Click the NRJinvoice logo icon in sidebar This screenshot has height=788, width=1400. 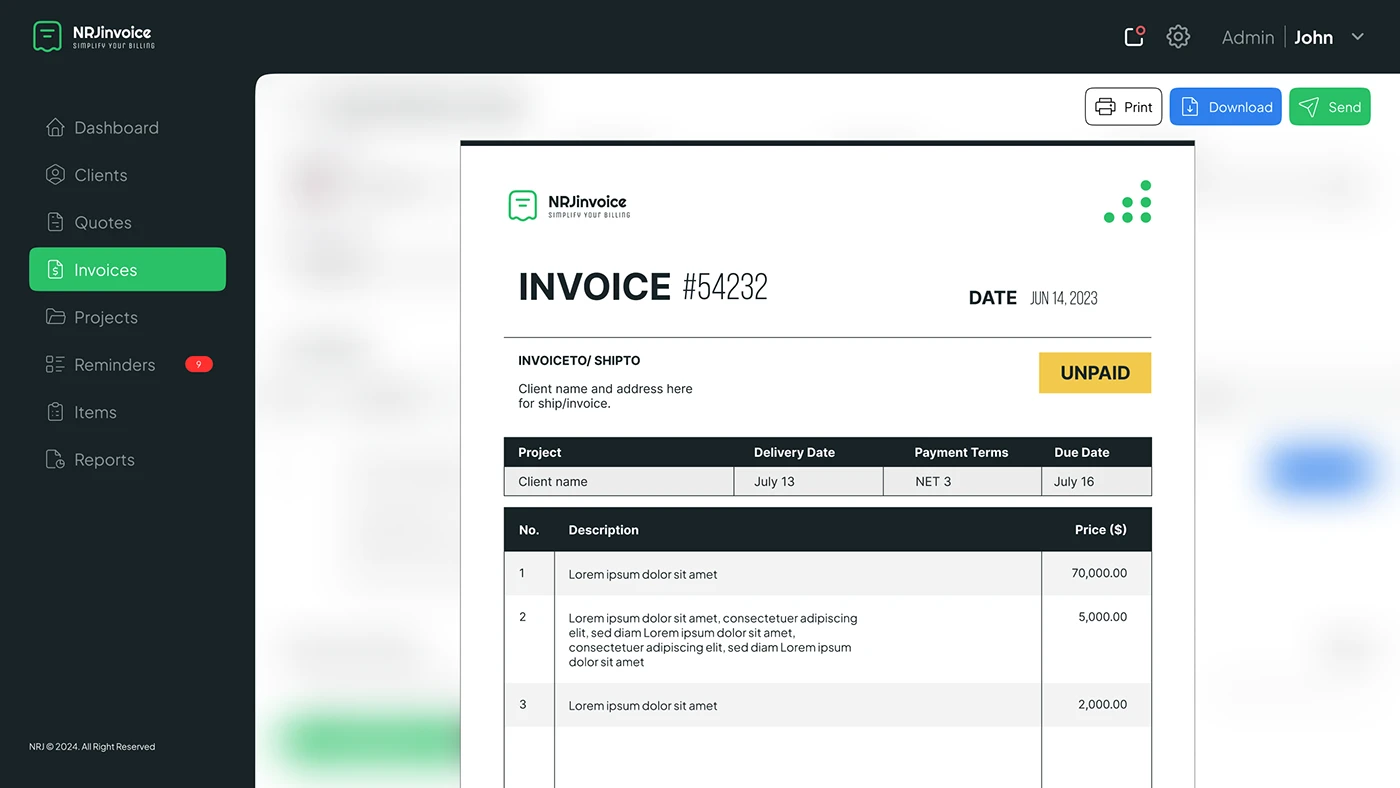(47, 36)
